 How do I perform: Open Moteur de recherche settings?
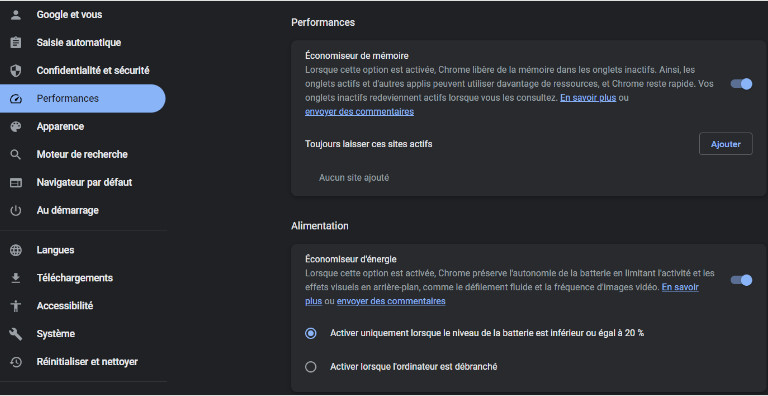coord(83,154)
